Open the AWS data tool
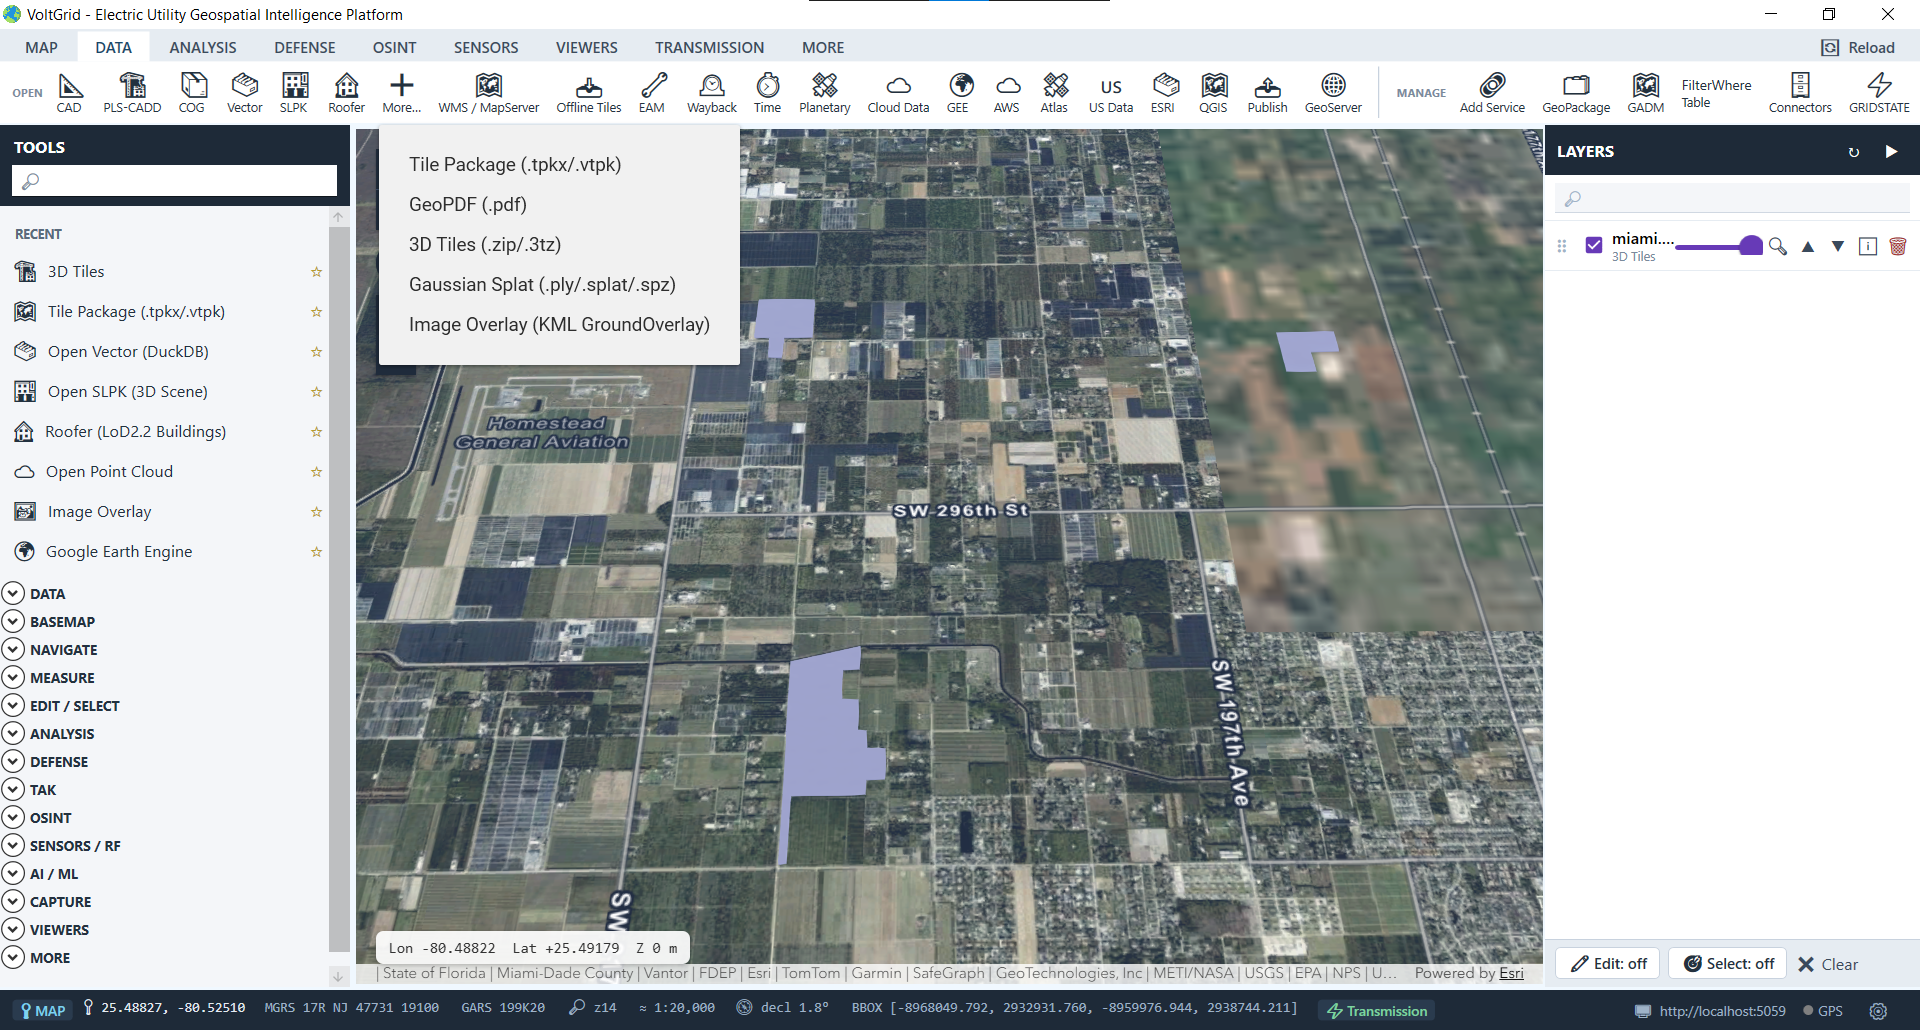 (x=1007, y=93)
